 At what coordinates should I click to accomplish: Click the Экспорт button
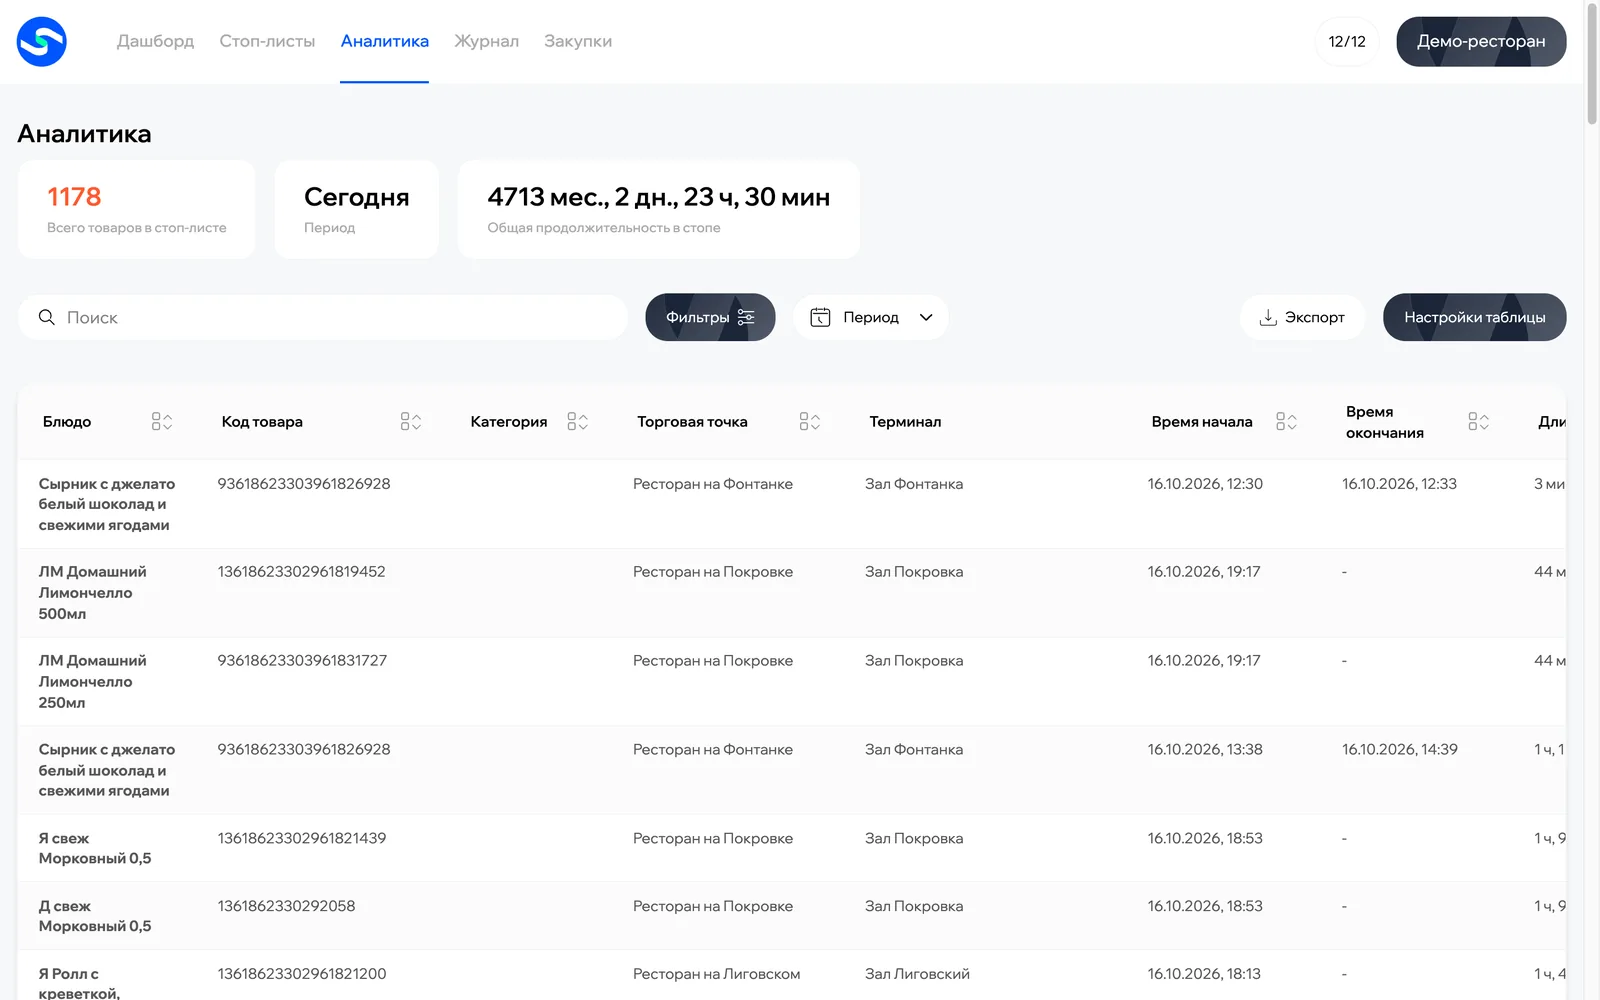pyautogui.click(x=1302, y=317)
